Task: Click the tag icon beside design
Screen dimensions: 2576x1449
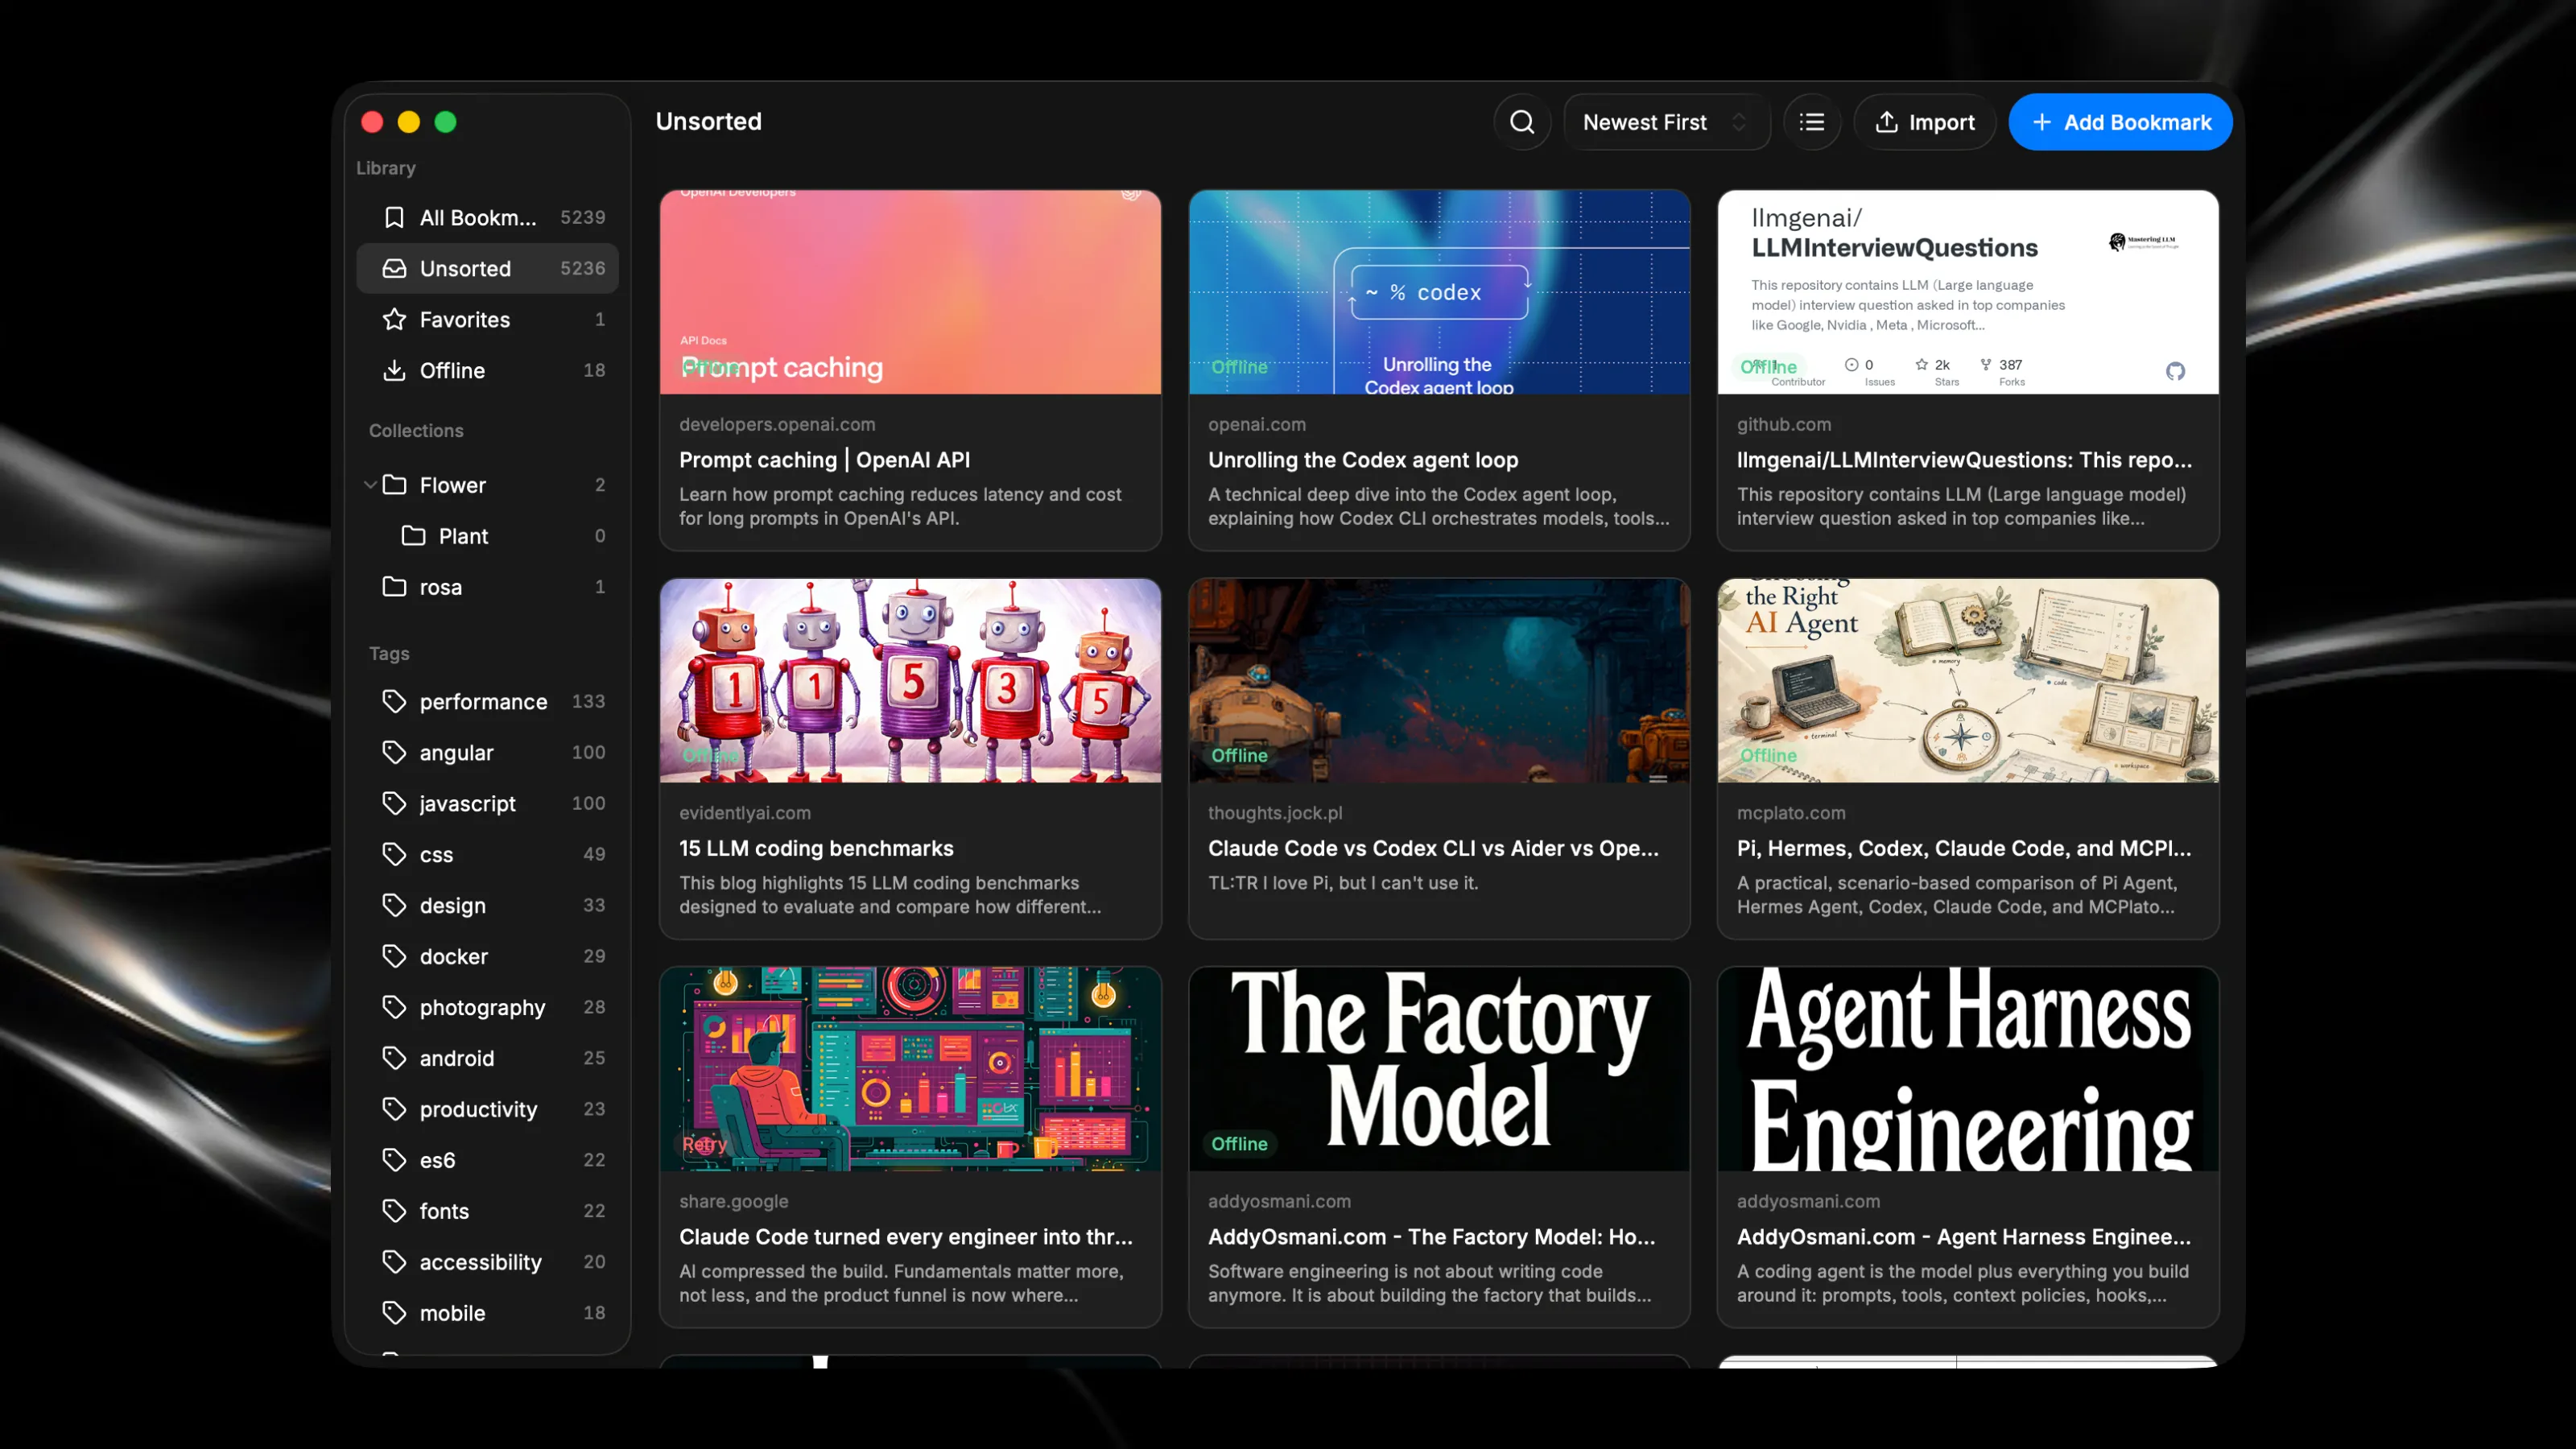Action: coord(394,905)
